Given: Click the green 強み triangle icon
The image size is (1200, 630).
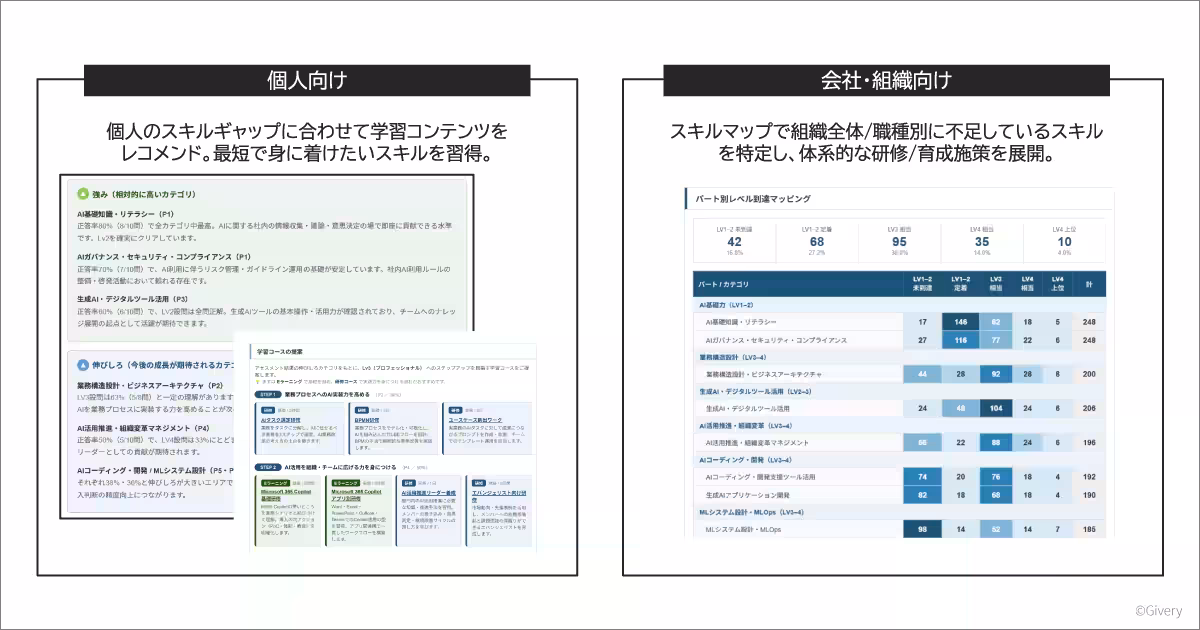Looking at the screenshot, I should (82, 194).
